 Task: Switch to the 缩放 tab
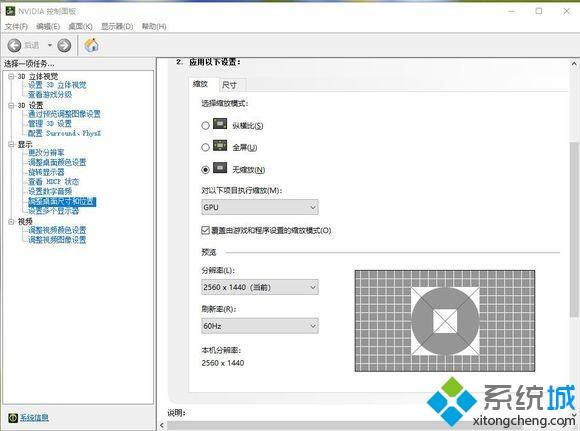coord(200,84)
